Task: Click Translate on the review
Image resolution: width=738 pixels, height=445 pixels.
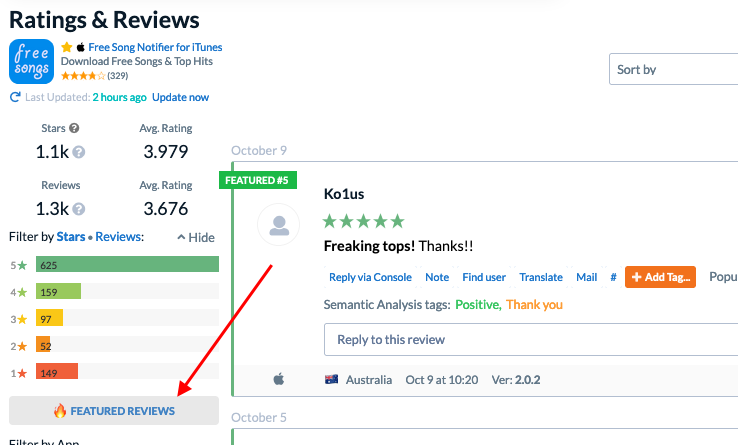Action: pos(541,277)
